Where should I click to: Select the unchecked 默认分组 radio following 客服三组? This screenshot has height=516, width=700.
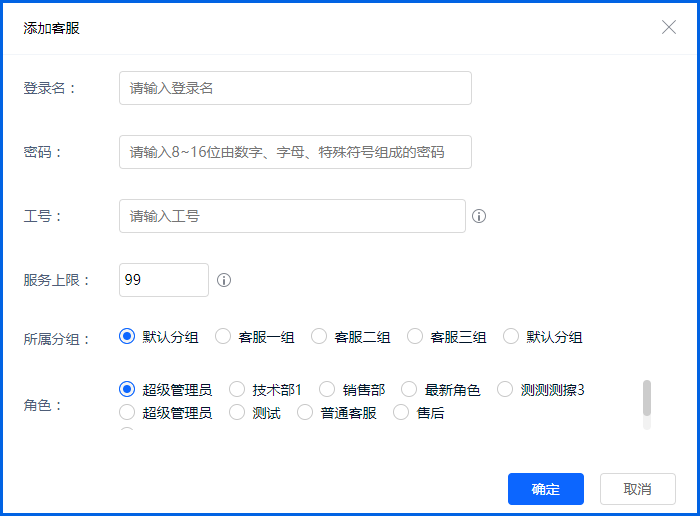click(511, 336)
